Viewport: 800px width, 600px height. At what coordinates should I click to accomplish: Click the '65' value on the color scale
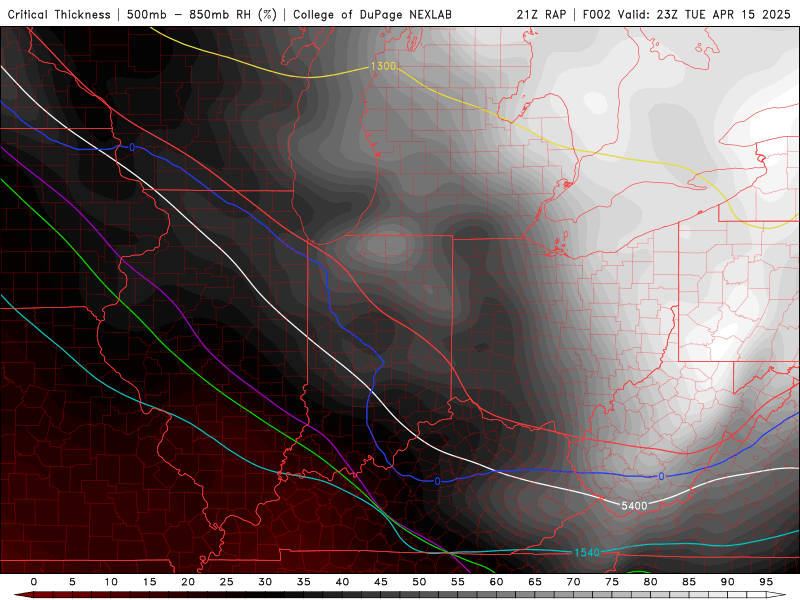[535, 582]
